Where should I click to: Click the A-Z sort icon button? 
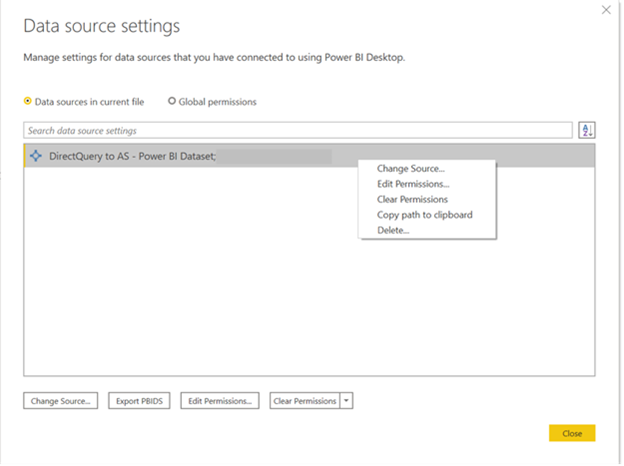coord(587,130)
